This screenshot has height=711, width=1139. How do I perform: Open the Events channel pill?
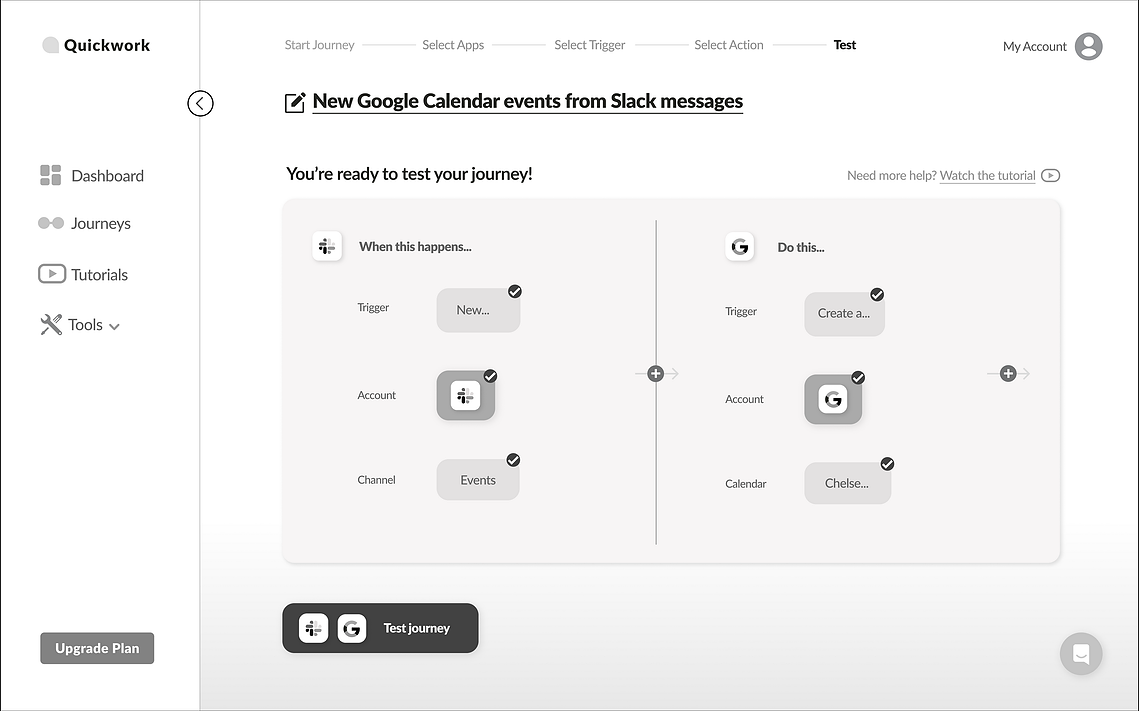click(478, 479)
